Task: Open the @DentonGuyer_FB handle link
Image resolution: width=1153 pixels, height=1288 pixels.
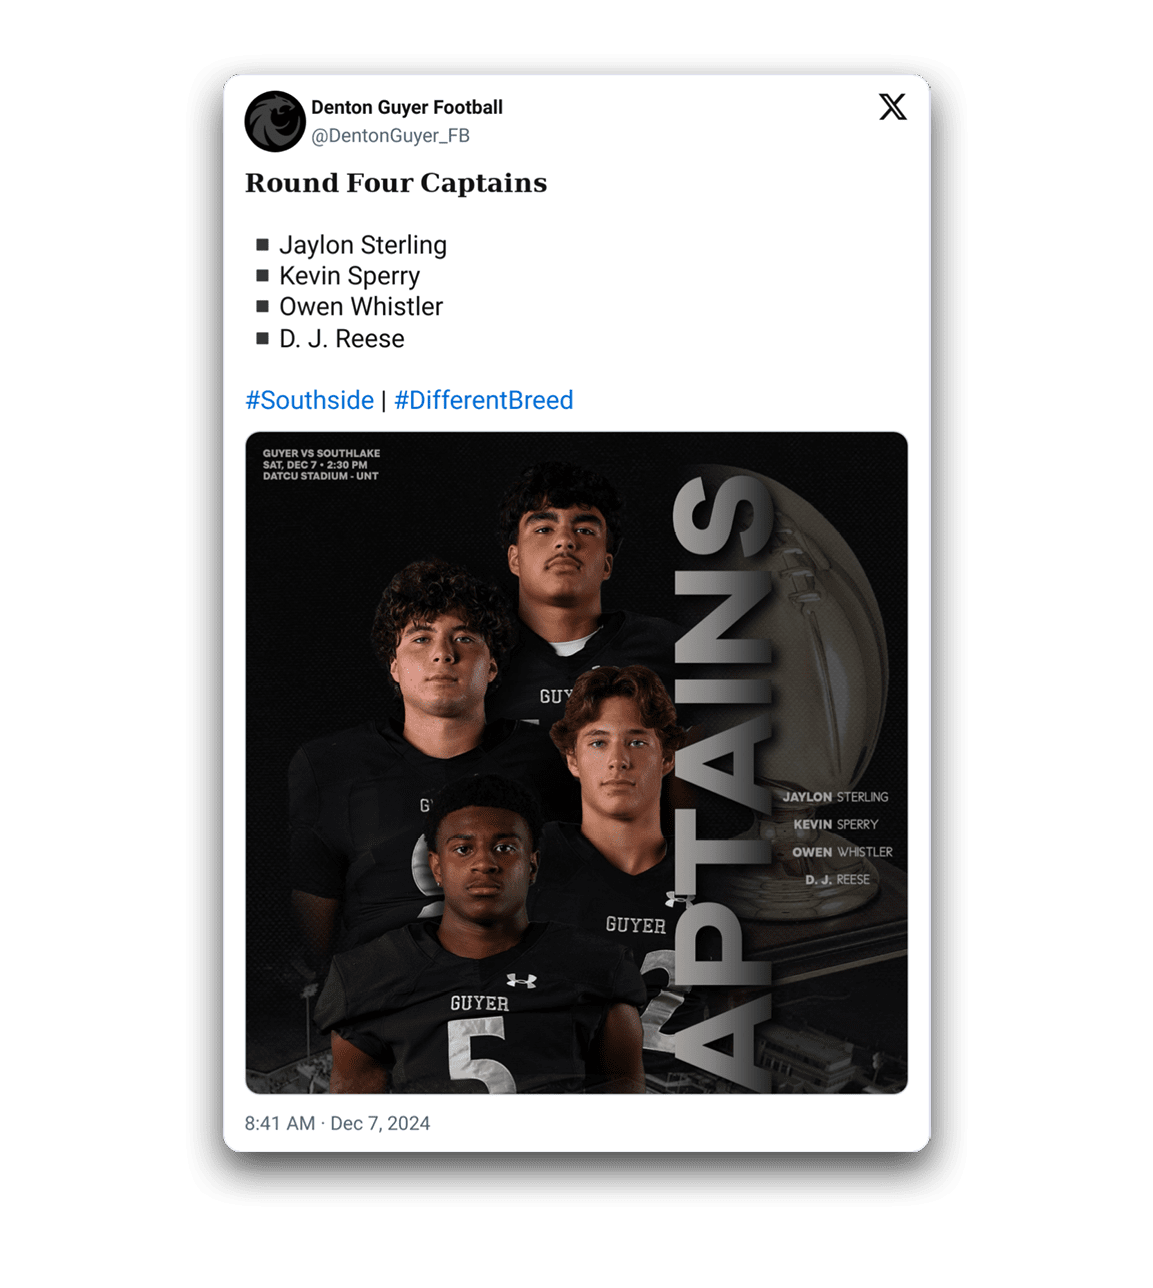Action: [x=390, y=136]
